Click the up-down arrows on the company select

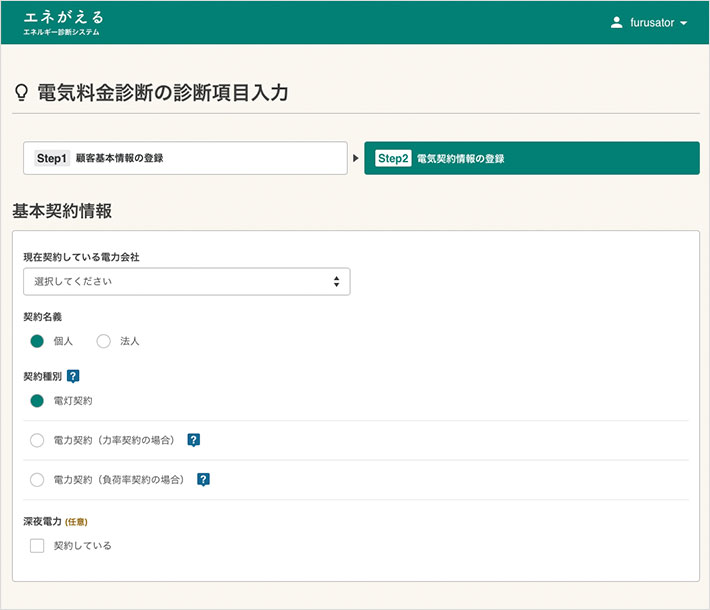pyautogui.click(x=336, y=282)
